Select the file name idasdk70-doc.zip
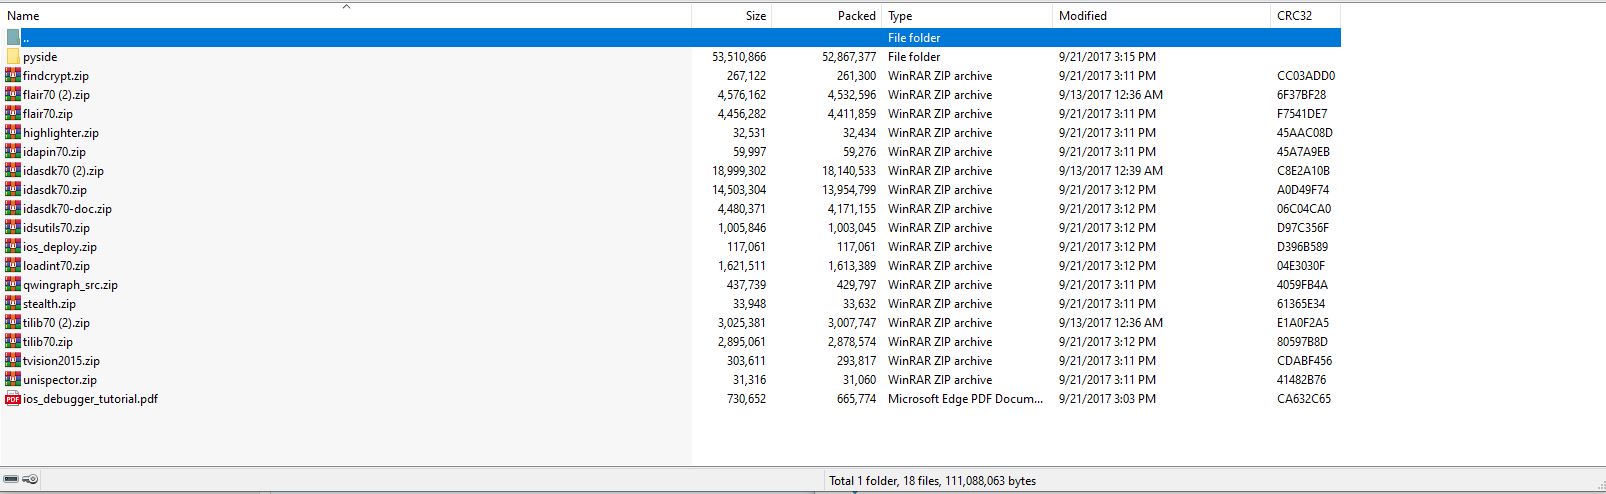This screenshot has height=494, width=1606. [x=67, y=209]
